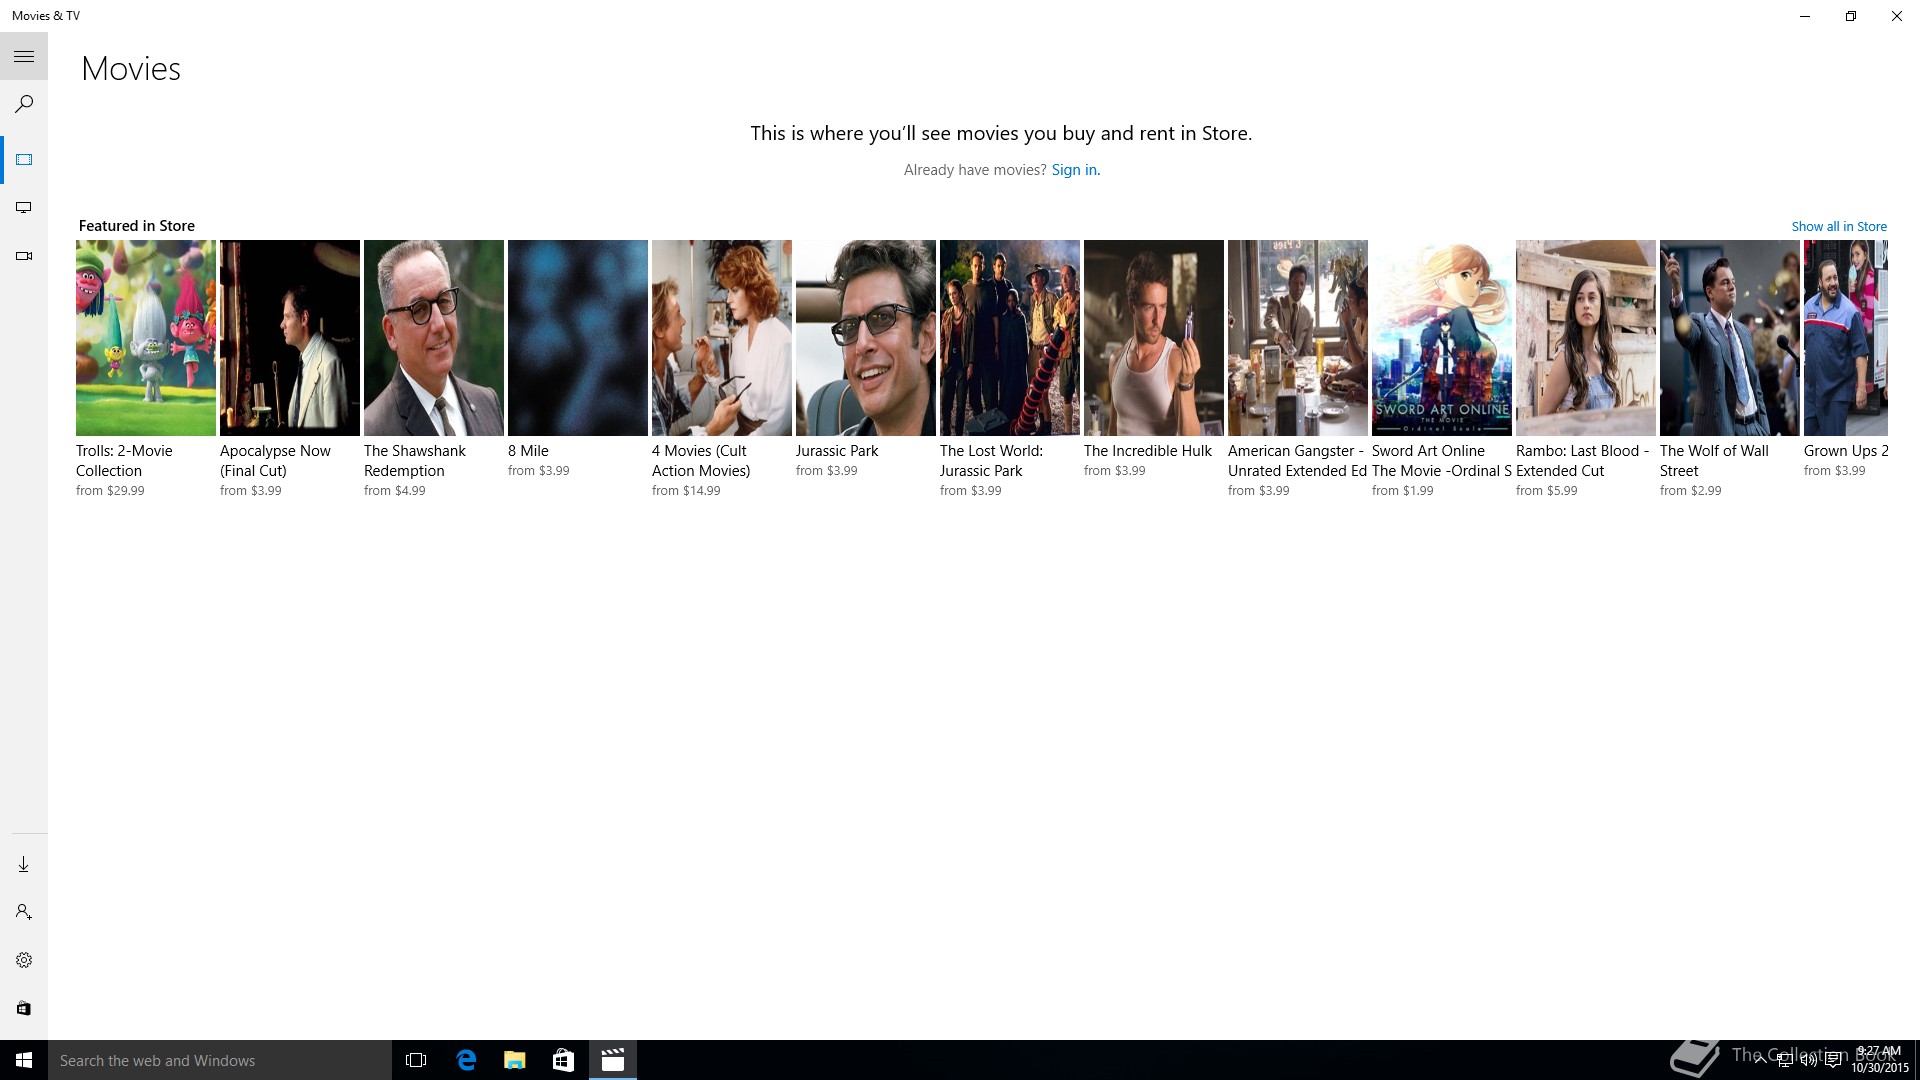Open the Videos camera icon in sidebar

pyautogui.click(x=24, y=256)
